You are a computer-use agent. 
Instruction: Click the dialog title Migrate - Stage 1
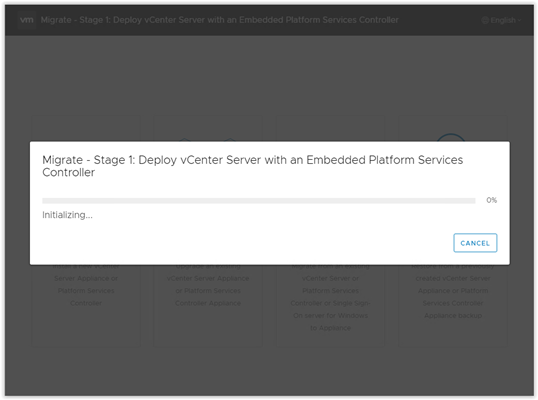pos(253,166)
